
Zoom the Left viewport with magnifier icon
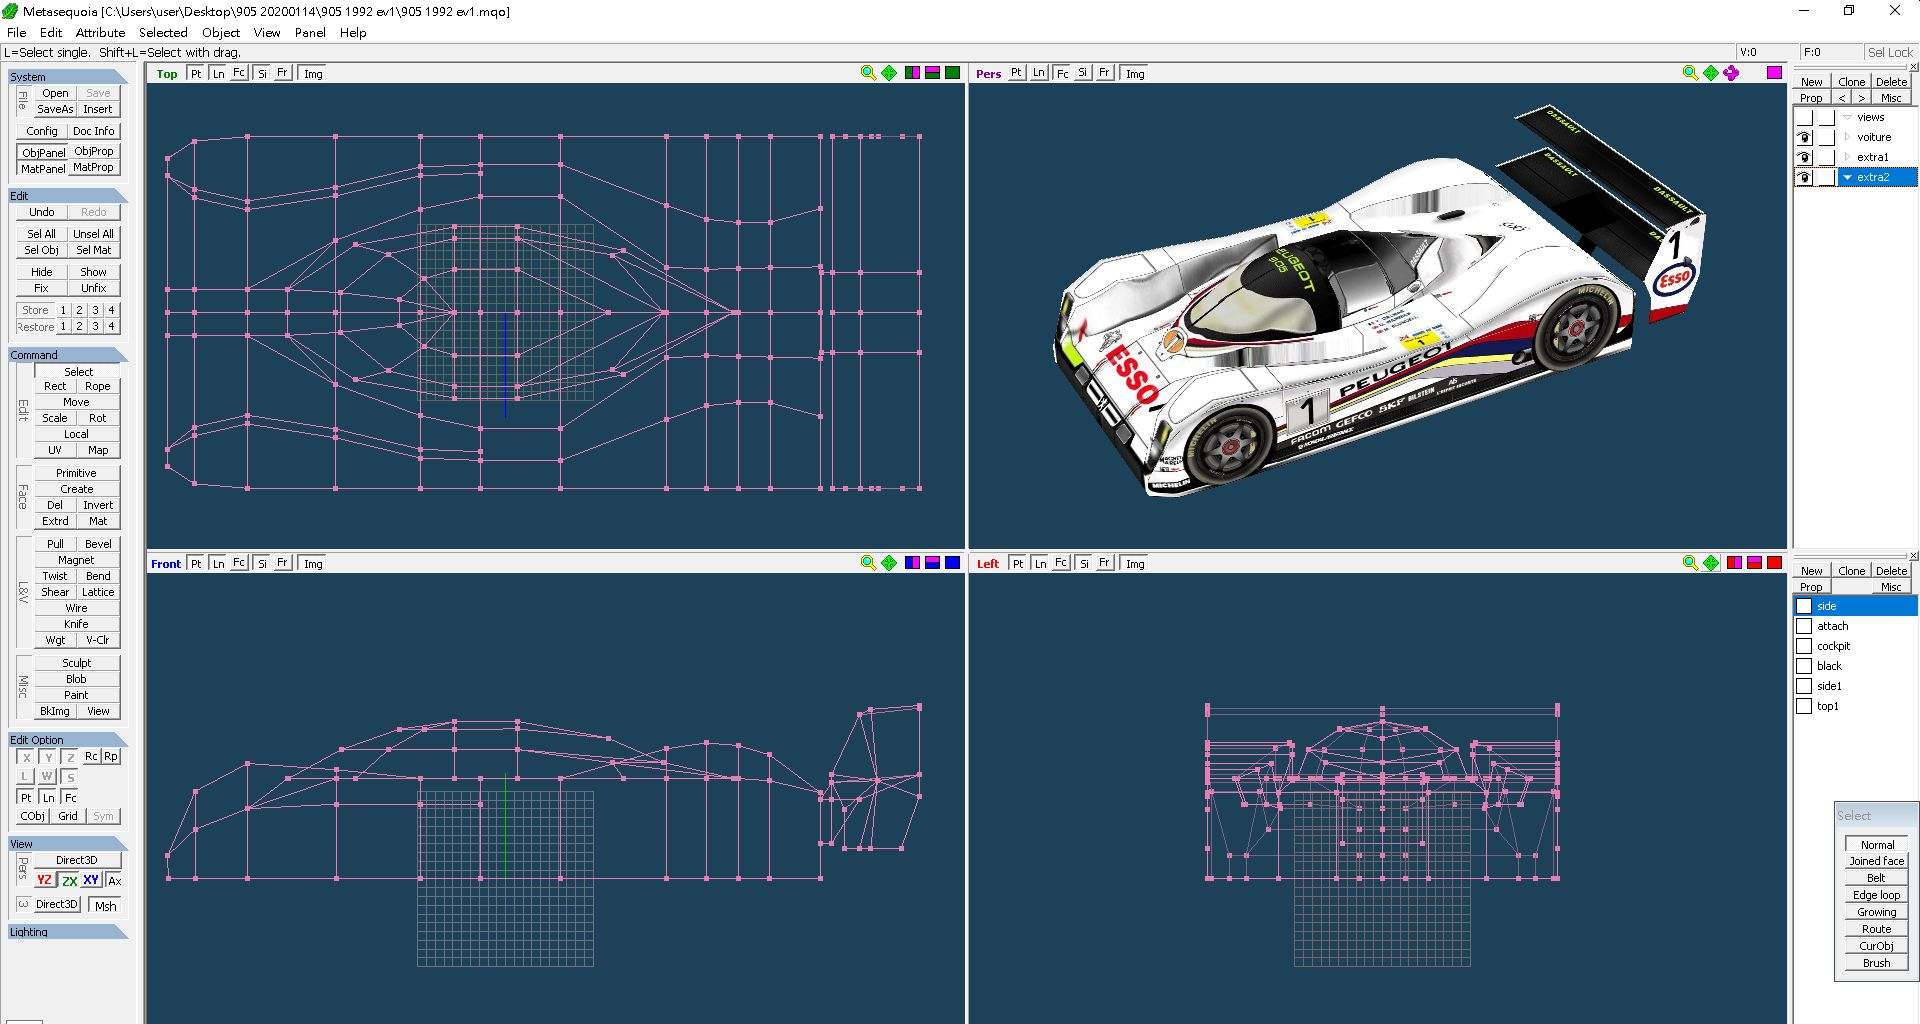[1690, 563]
